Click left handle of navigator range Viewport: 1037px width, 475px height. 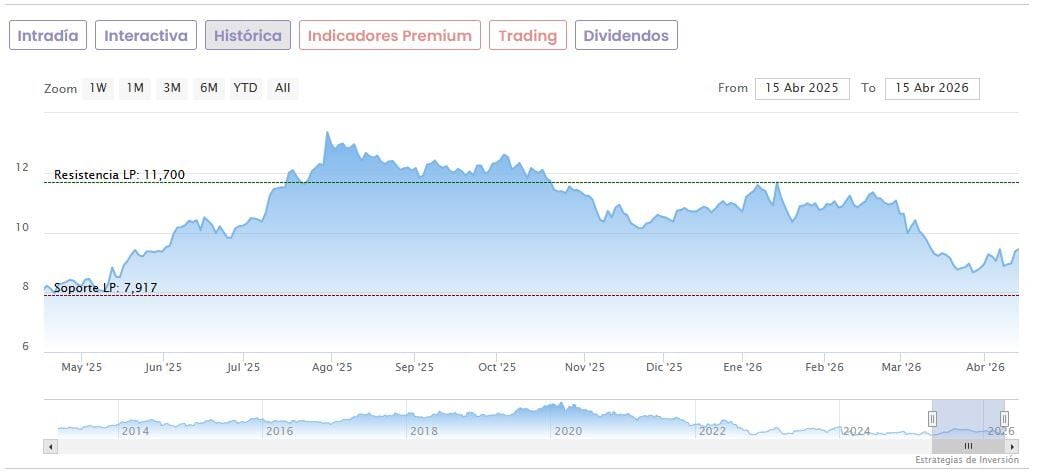point(933,418)
